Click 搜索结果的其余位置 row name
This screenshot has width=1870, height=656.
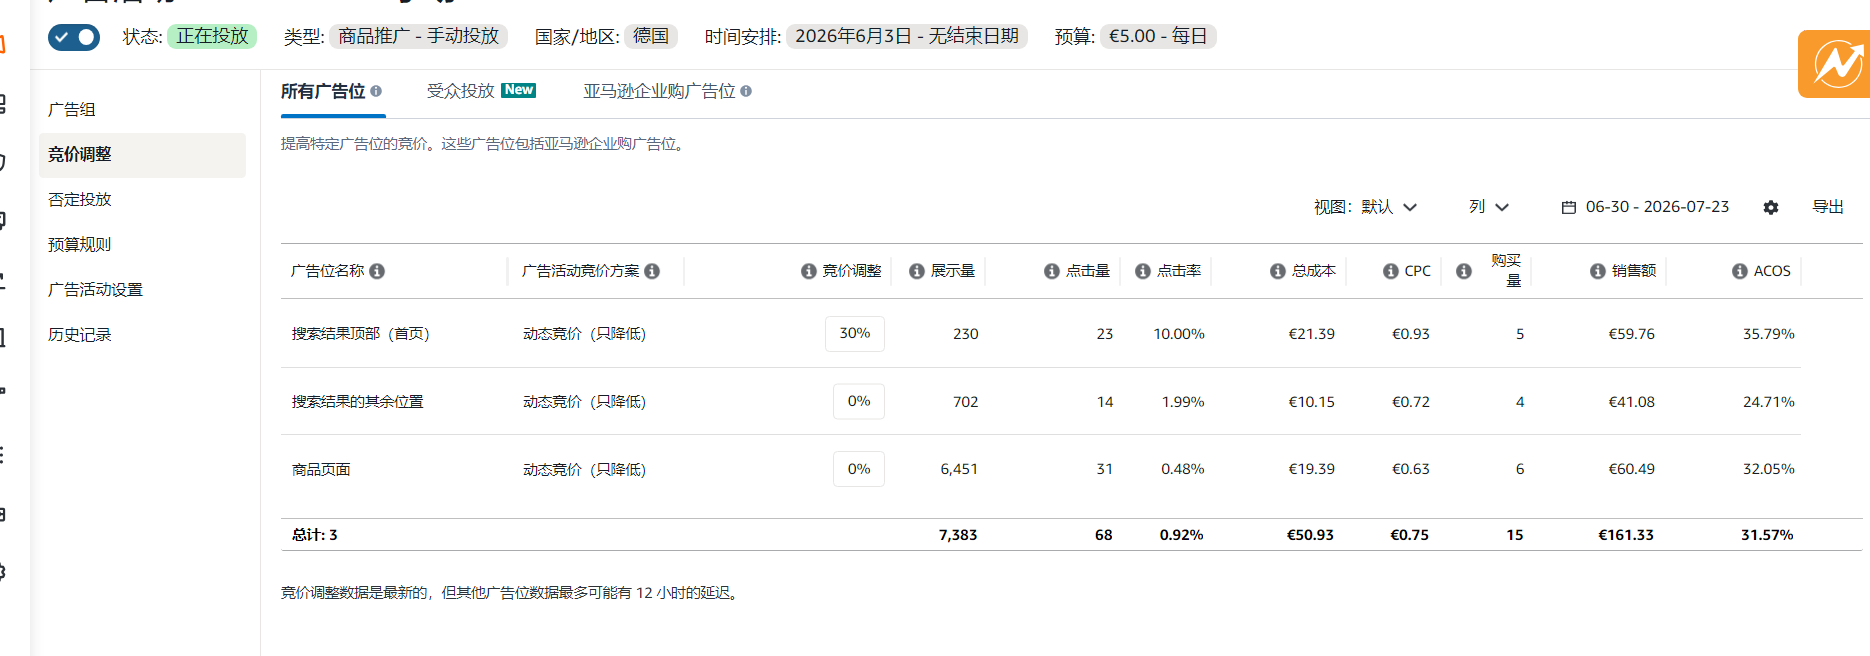(x=357, y=402)
